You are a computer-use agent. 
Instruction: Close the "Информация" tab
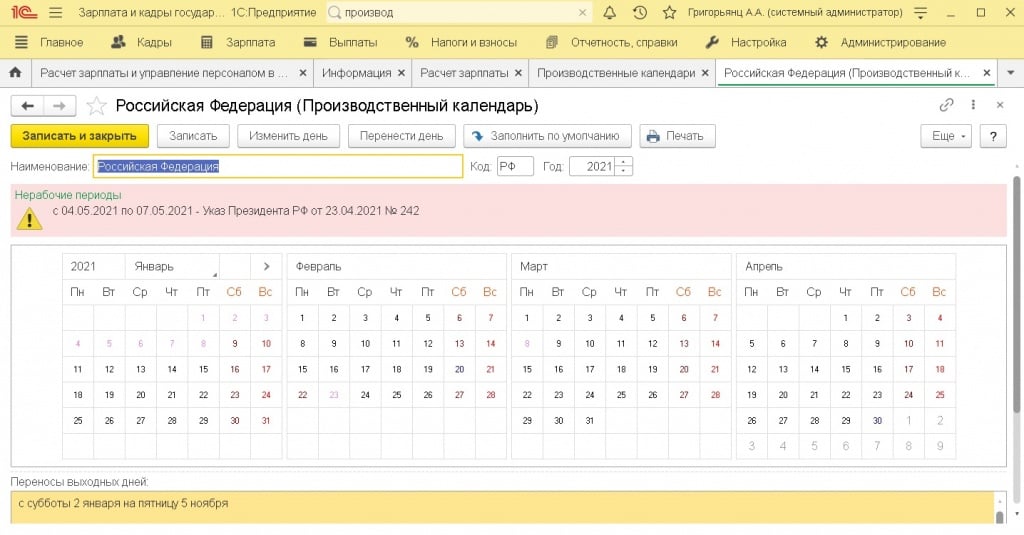[401, 74]
